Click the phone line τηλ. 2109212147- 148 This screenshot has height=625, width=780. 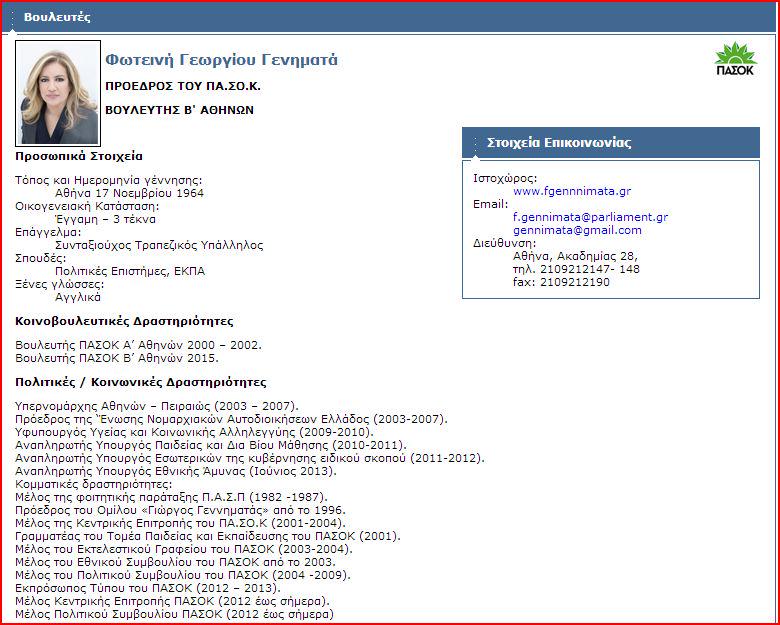tap(577, 269)
